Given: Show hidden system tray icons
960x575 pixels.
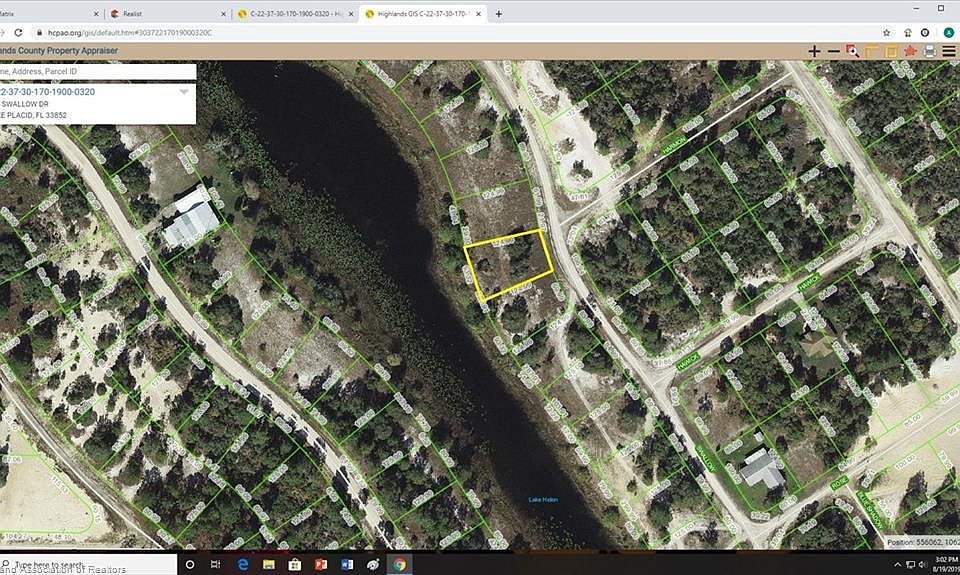Looking at the screenshot, I should click(x=897, y=565).
